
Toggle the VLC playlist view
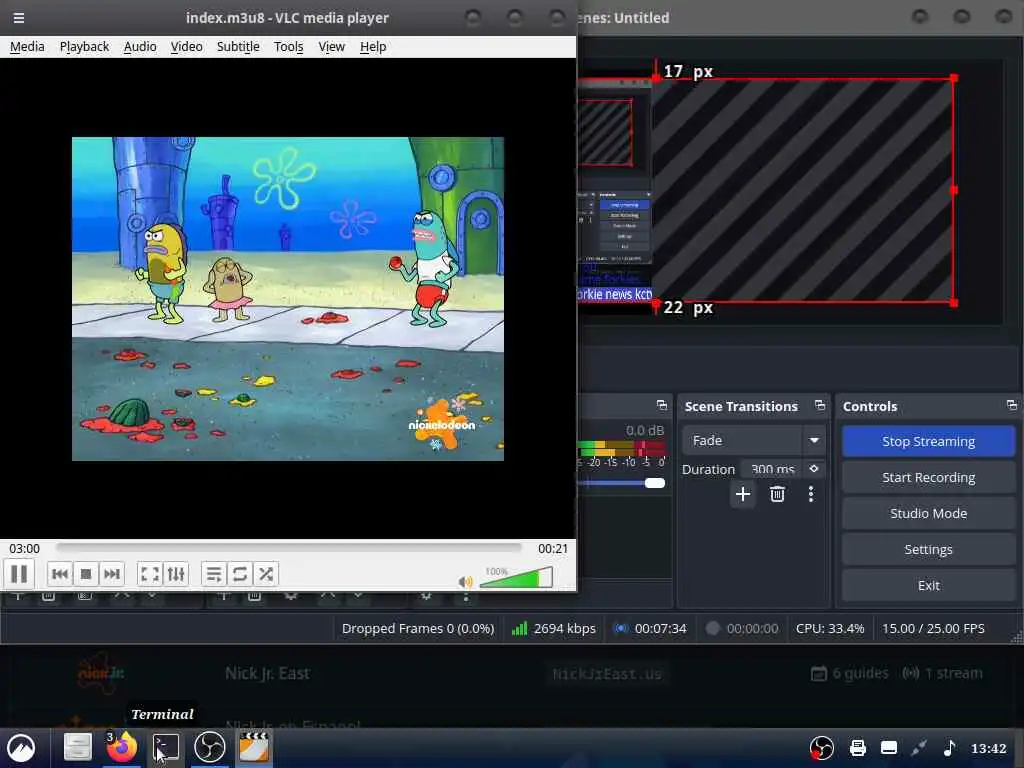click(x=214, y=574)
